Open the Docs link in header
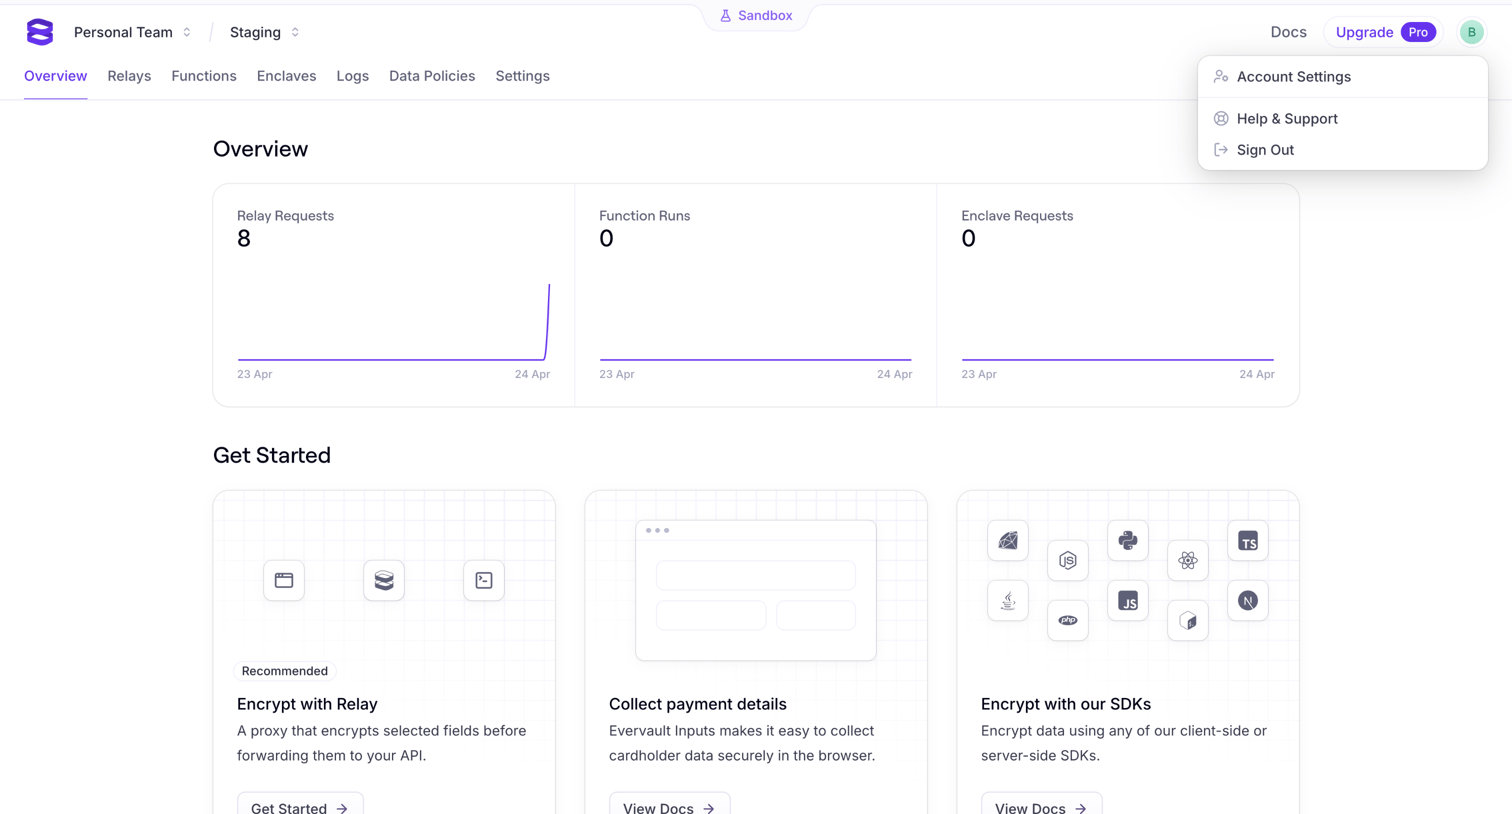The height and width of the screenshot is (814, 1512). pyautogui.click(x=1288, y=32)
